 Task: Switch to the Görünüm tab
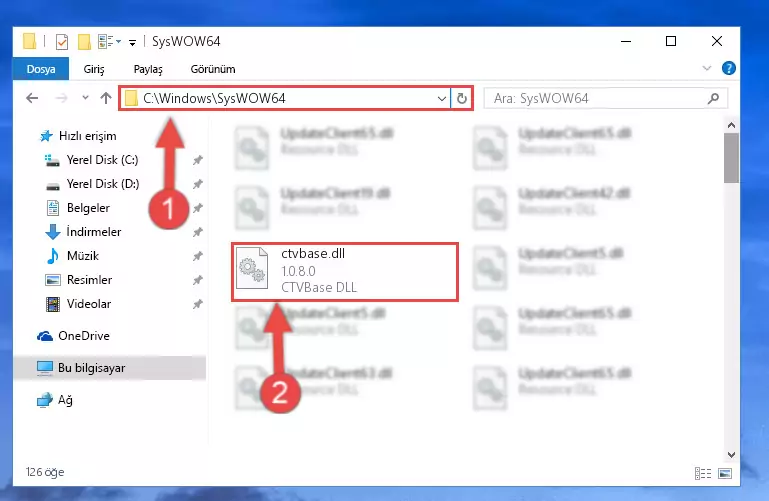pyautogui.click(x=213, y=69)
